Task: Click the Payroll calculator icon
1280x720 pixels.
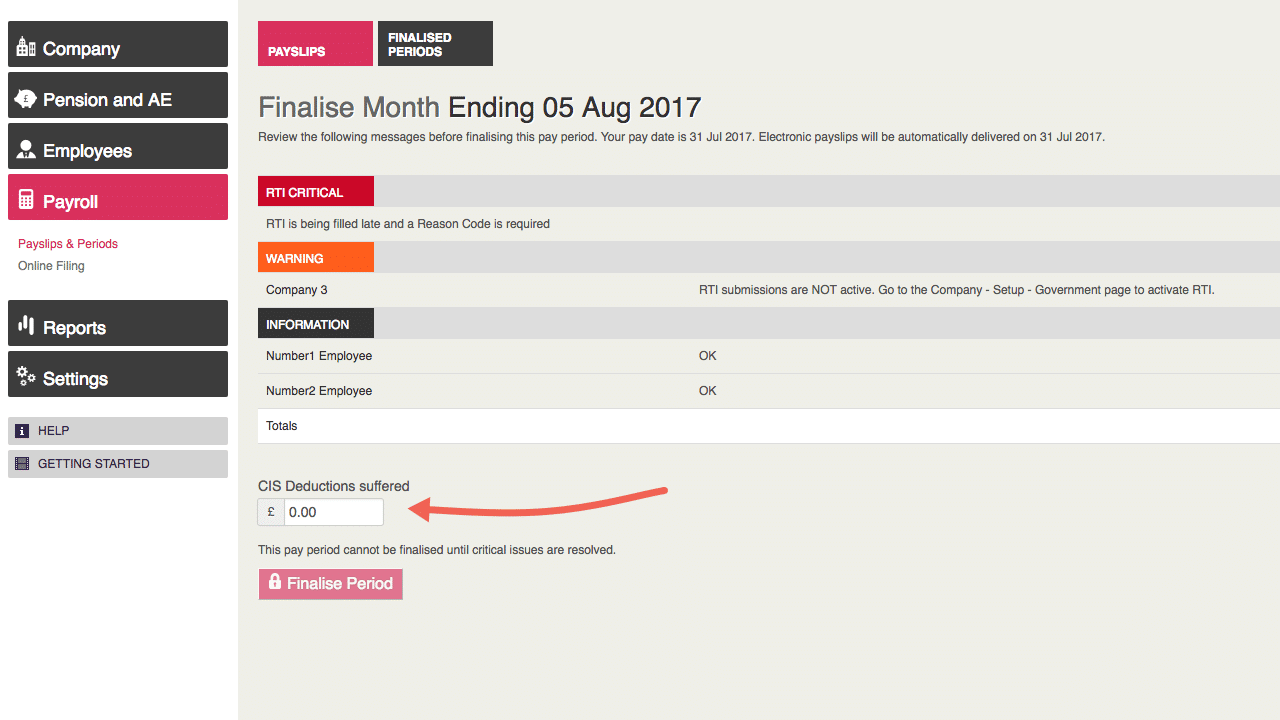Action: pyautogui.click(x=26, y=200)
